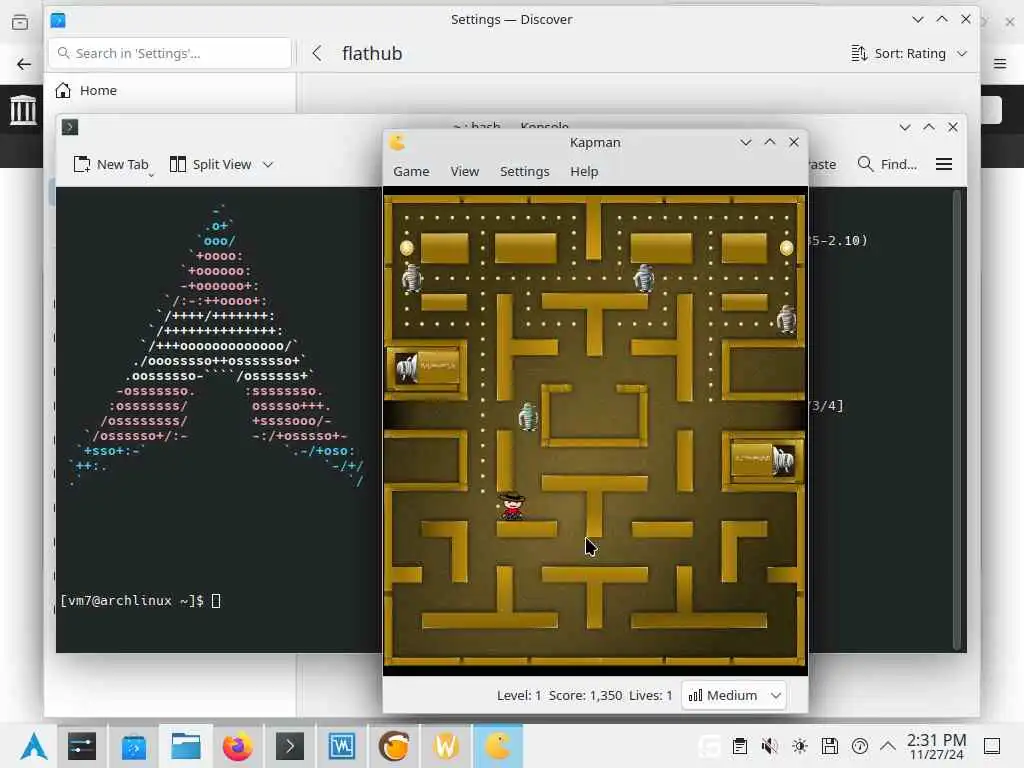The image size is (1024, 768).
Task: Open the Settings menu in Kapman
Action: tap(524, 171)
